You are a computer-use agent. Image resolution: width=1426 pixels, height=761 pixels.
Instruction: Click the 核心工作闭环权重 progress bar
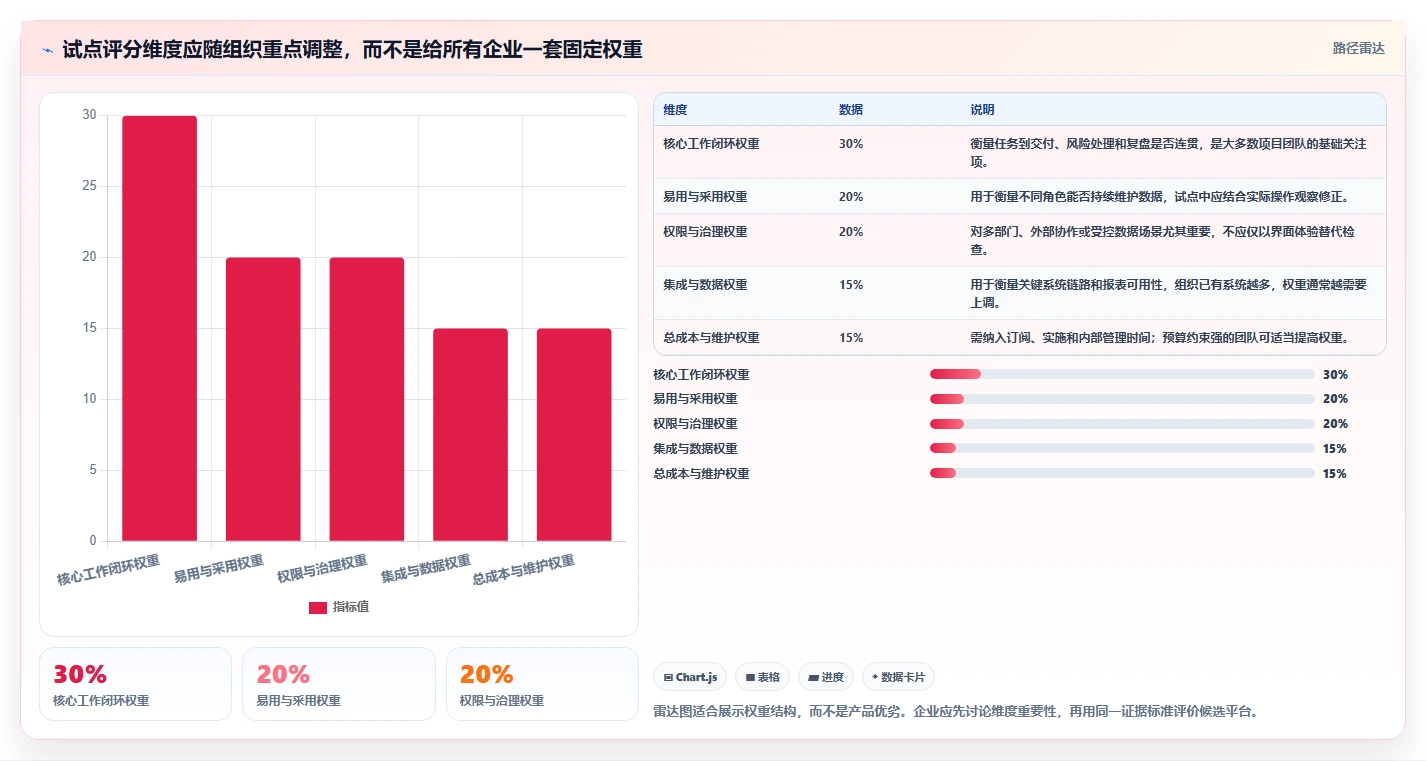pos(1122,374)
